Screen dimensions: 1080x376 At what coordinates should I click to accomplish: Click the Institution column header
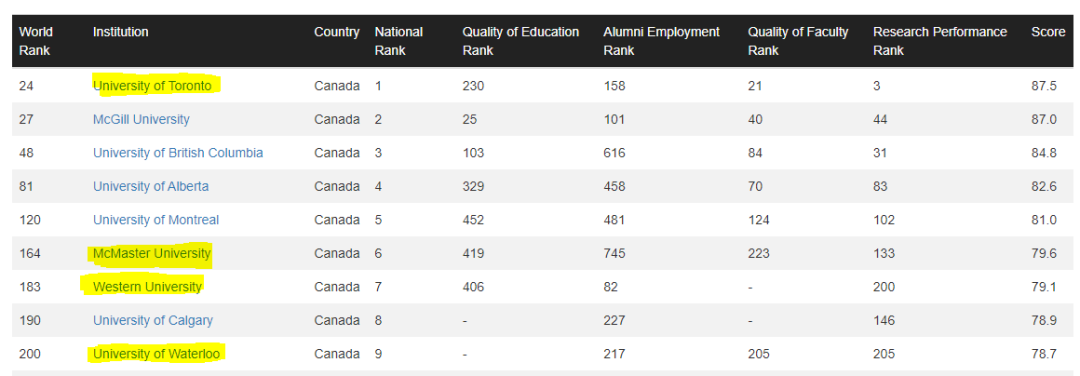121,32
